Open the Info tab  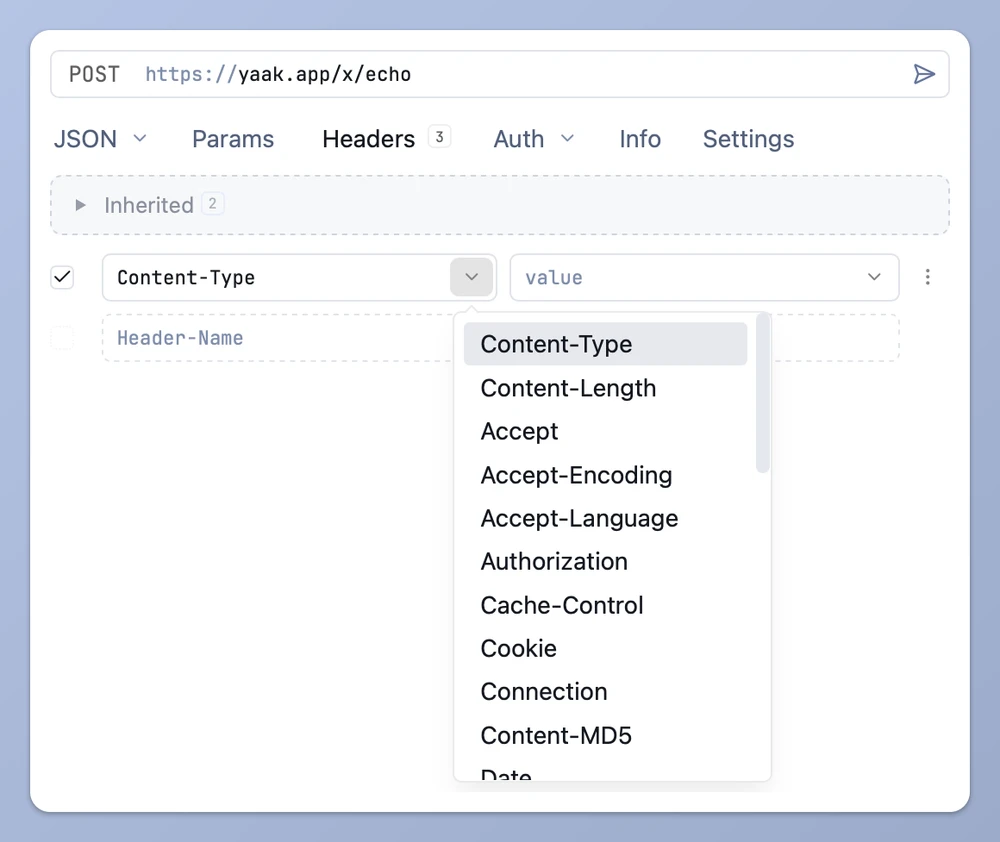pyautogui.click(x=640, y=139)
